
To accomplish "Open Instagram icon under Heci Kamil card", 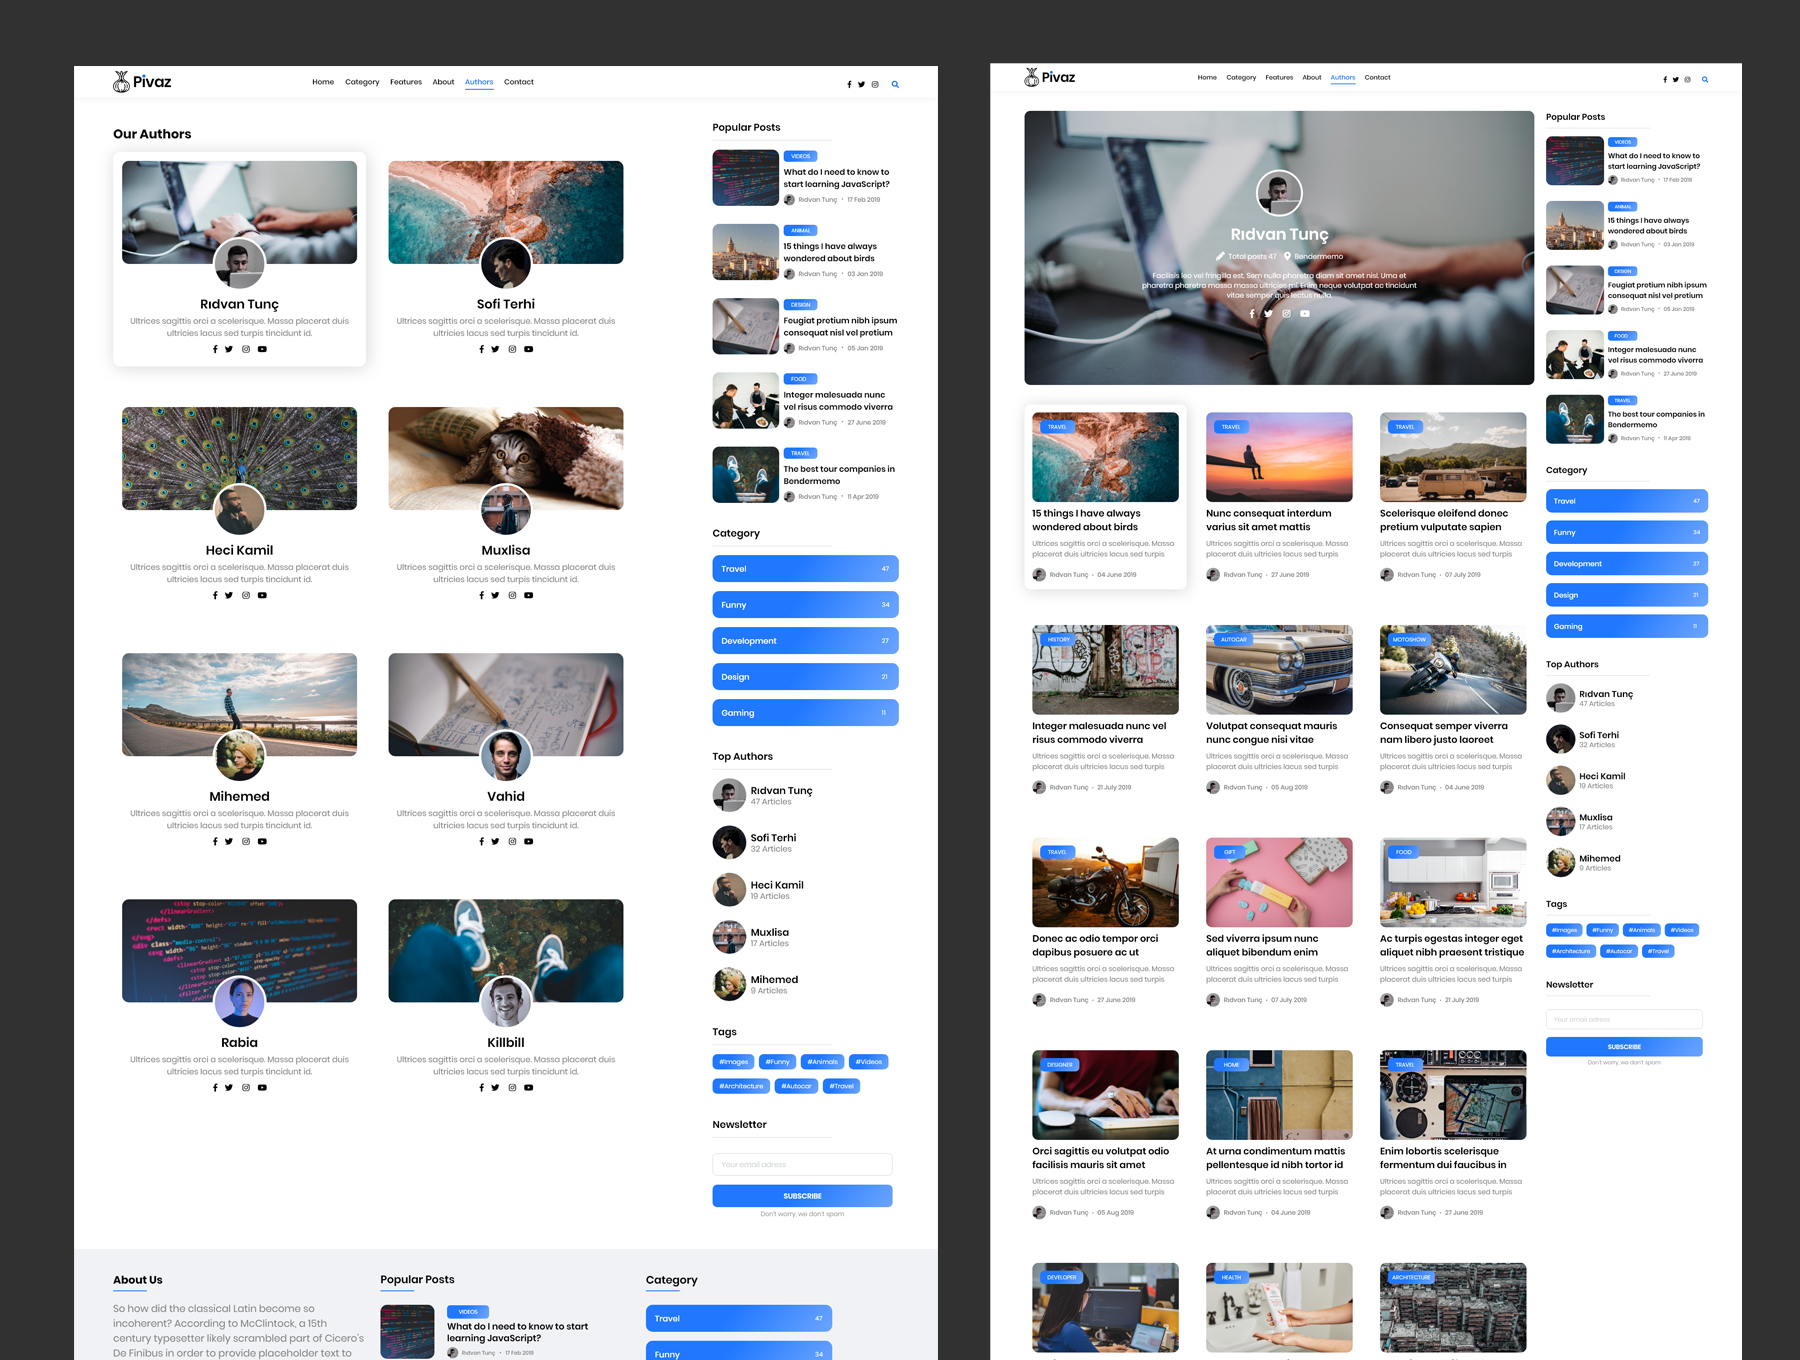I will pyautogui.click(x=246, y=595).
